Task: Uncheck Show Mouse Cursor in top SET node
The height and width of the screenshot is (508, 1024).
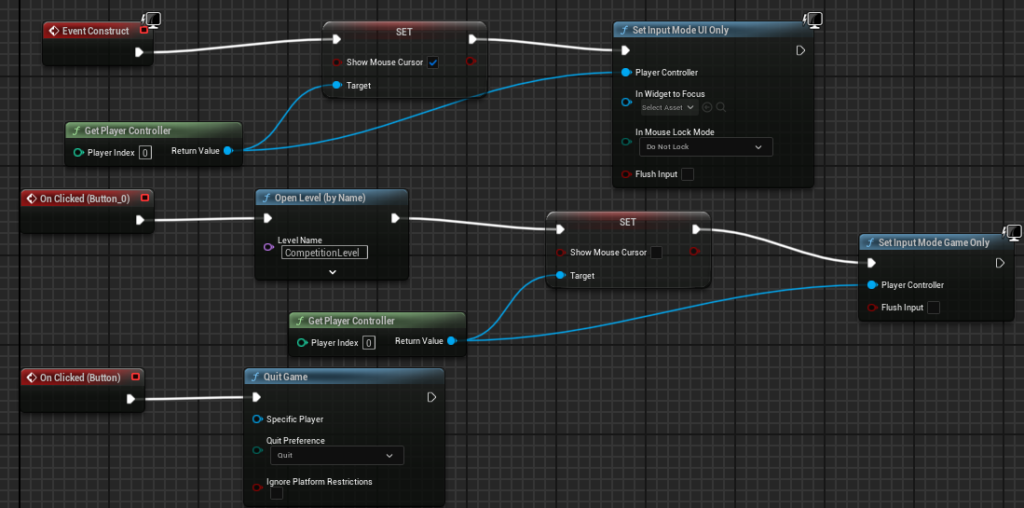Action: (433, 63)
